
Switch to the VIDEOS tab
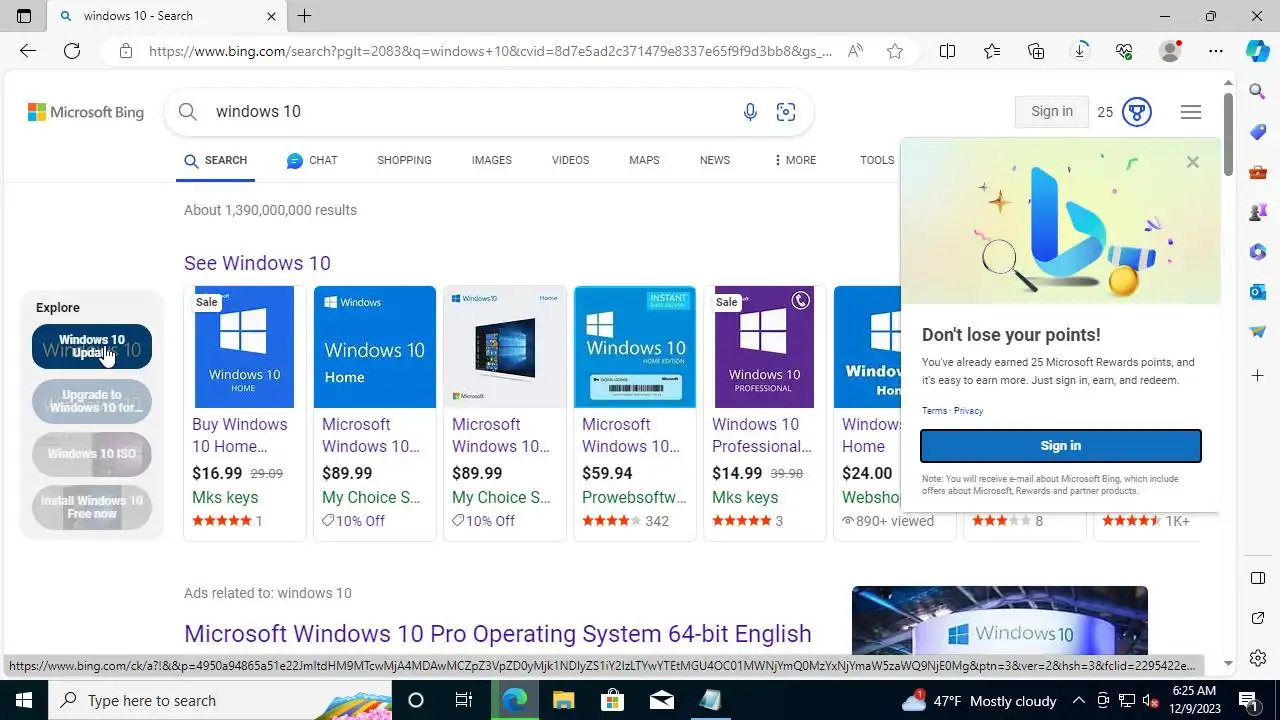(570, 160)
